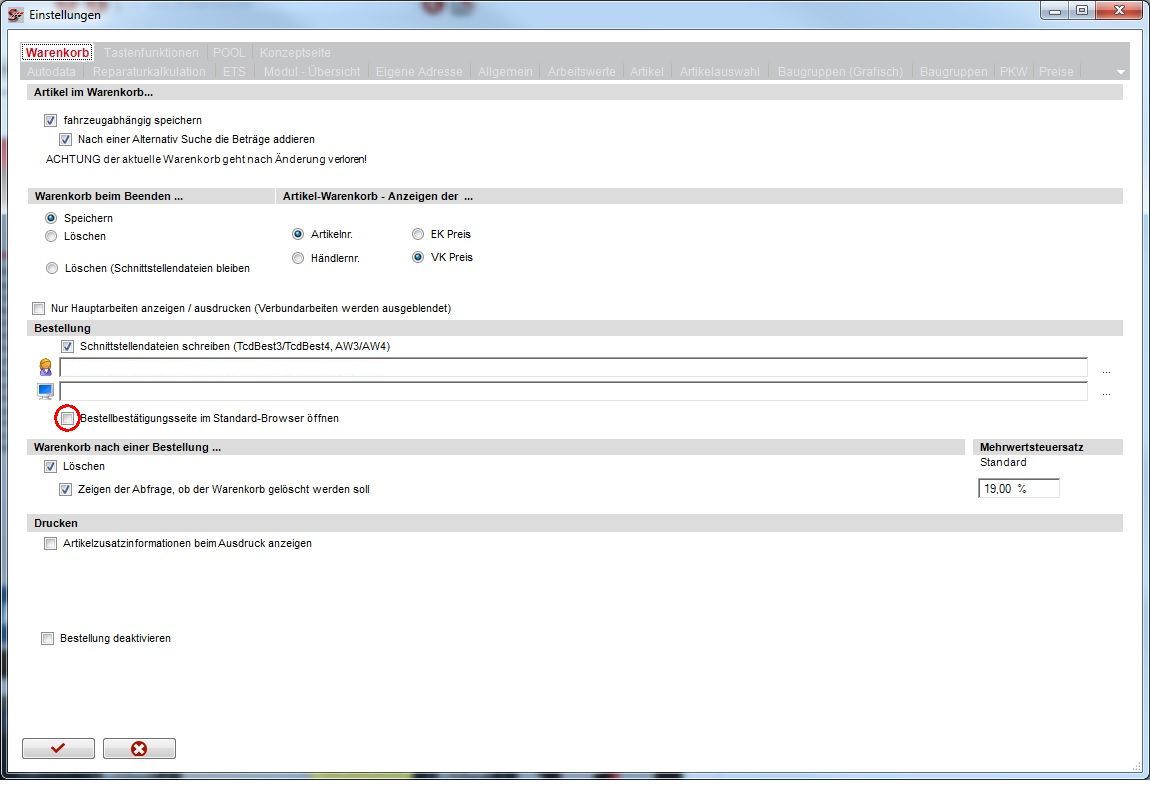Click the 19,00 % tax rate field
Viewport: 1150px width, 795px height.
(1019, 488)
